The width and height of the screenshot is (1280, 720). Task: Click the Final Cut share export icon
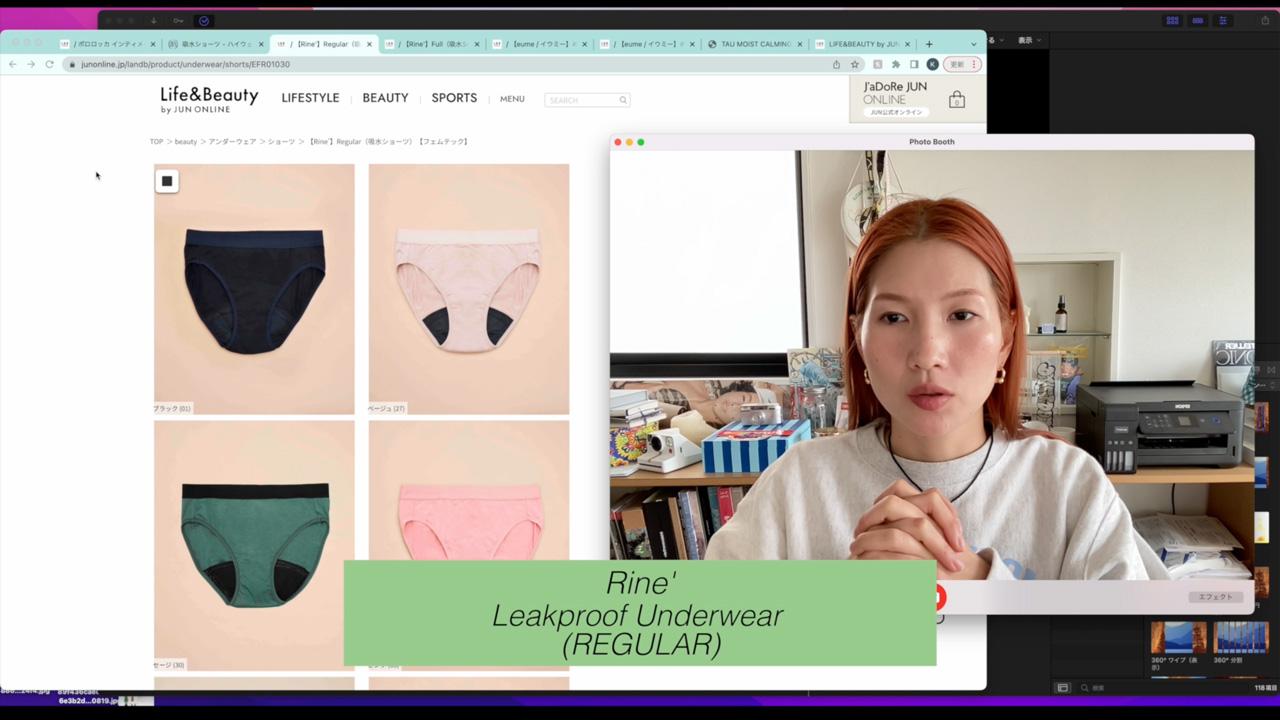click(x=1265, y=20)
